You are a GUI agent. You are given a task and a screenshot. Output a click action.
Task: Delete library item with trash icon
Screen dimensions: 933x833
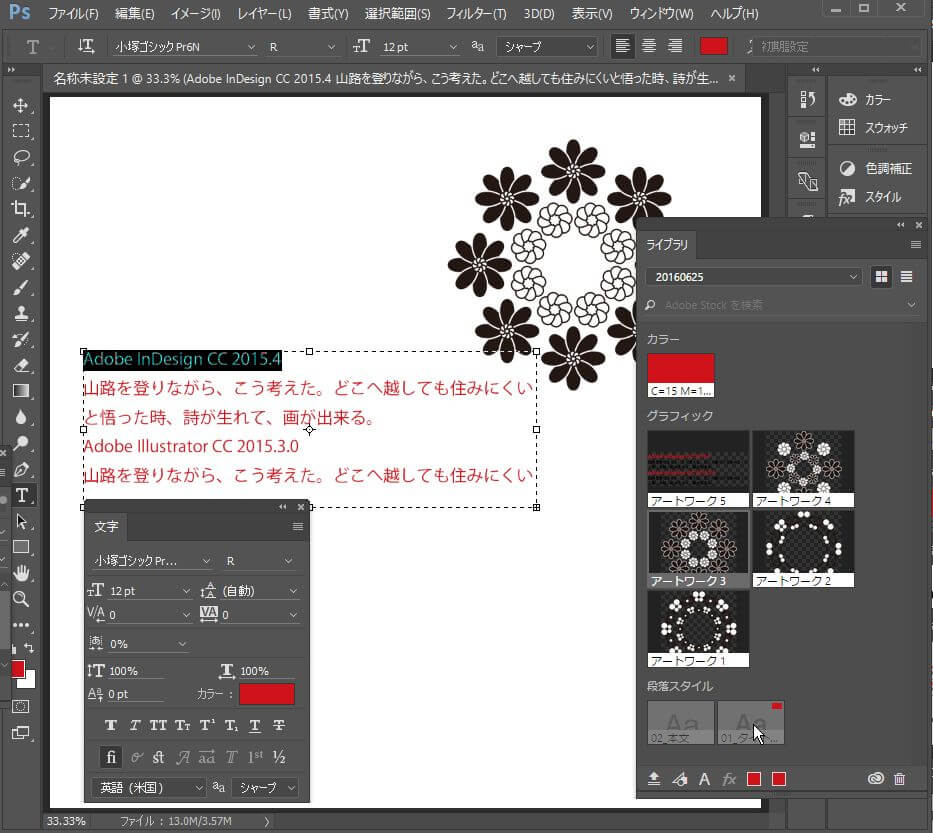tap(900, 779)
